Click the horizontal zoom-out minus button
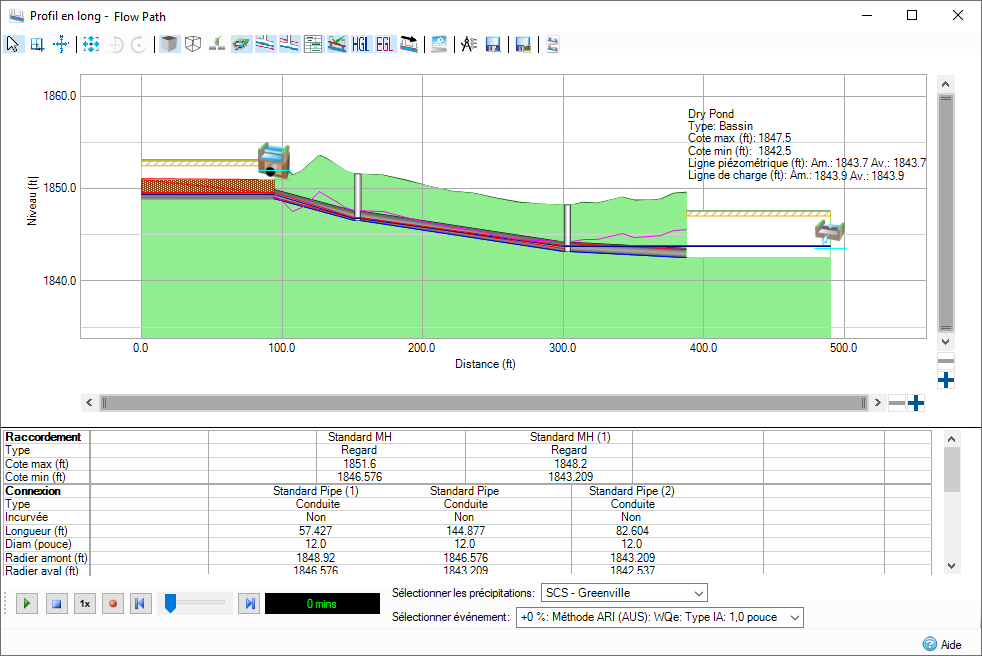This screenshot has width=982, height=656. click(897, 403)
